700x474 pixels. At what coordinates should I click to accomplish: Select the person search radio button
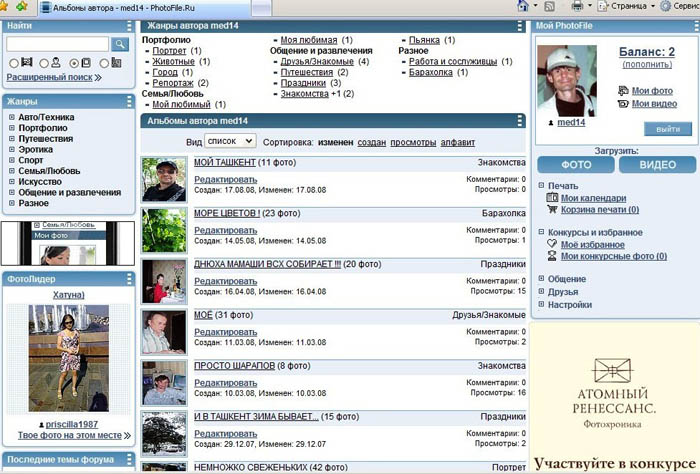tap(42, 63)
